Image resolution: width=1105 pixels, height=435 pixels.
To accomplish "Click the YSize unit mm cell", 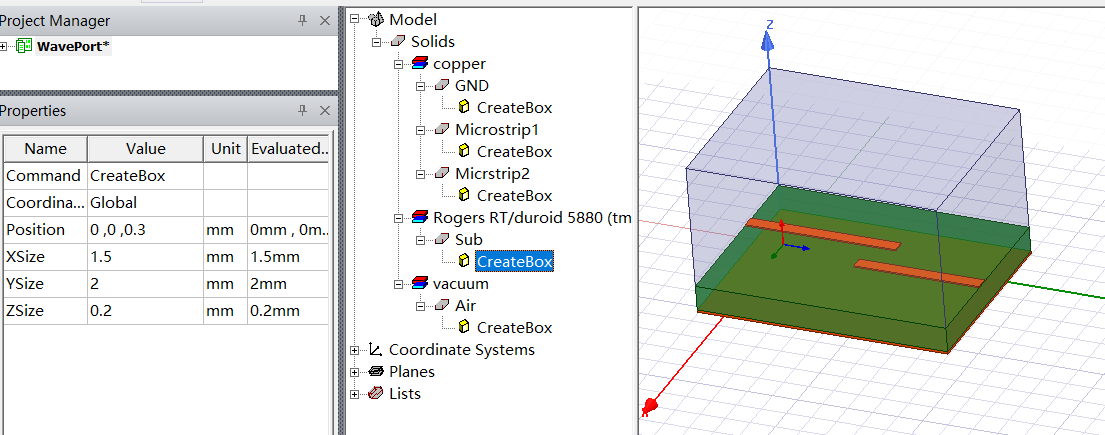I will pyautogui.click(x=226, y=283).
